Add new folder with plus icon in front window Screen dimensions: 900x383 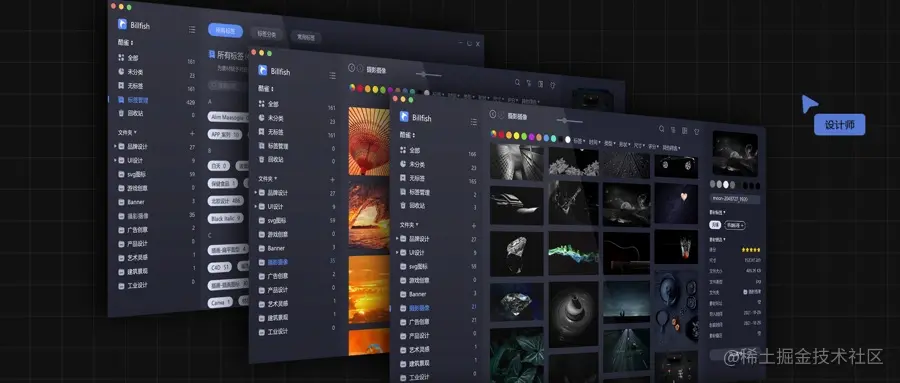474,226
